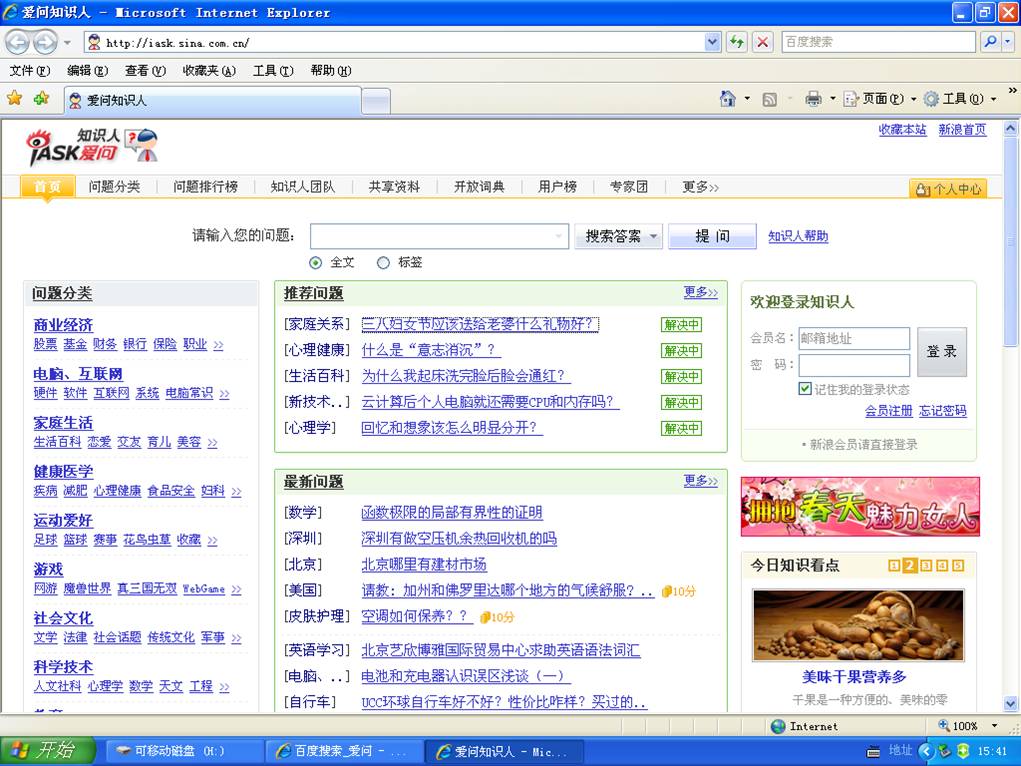This screenshot has width=1021, height=766.
Task: Click the 提问 button
Action: tap(712, 236)
